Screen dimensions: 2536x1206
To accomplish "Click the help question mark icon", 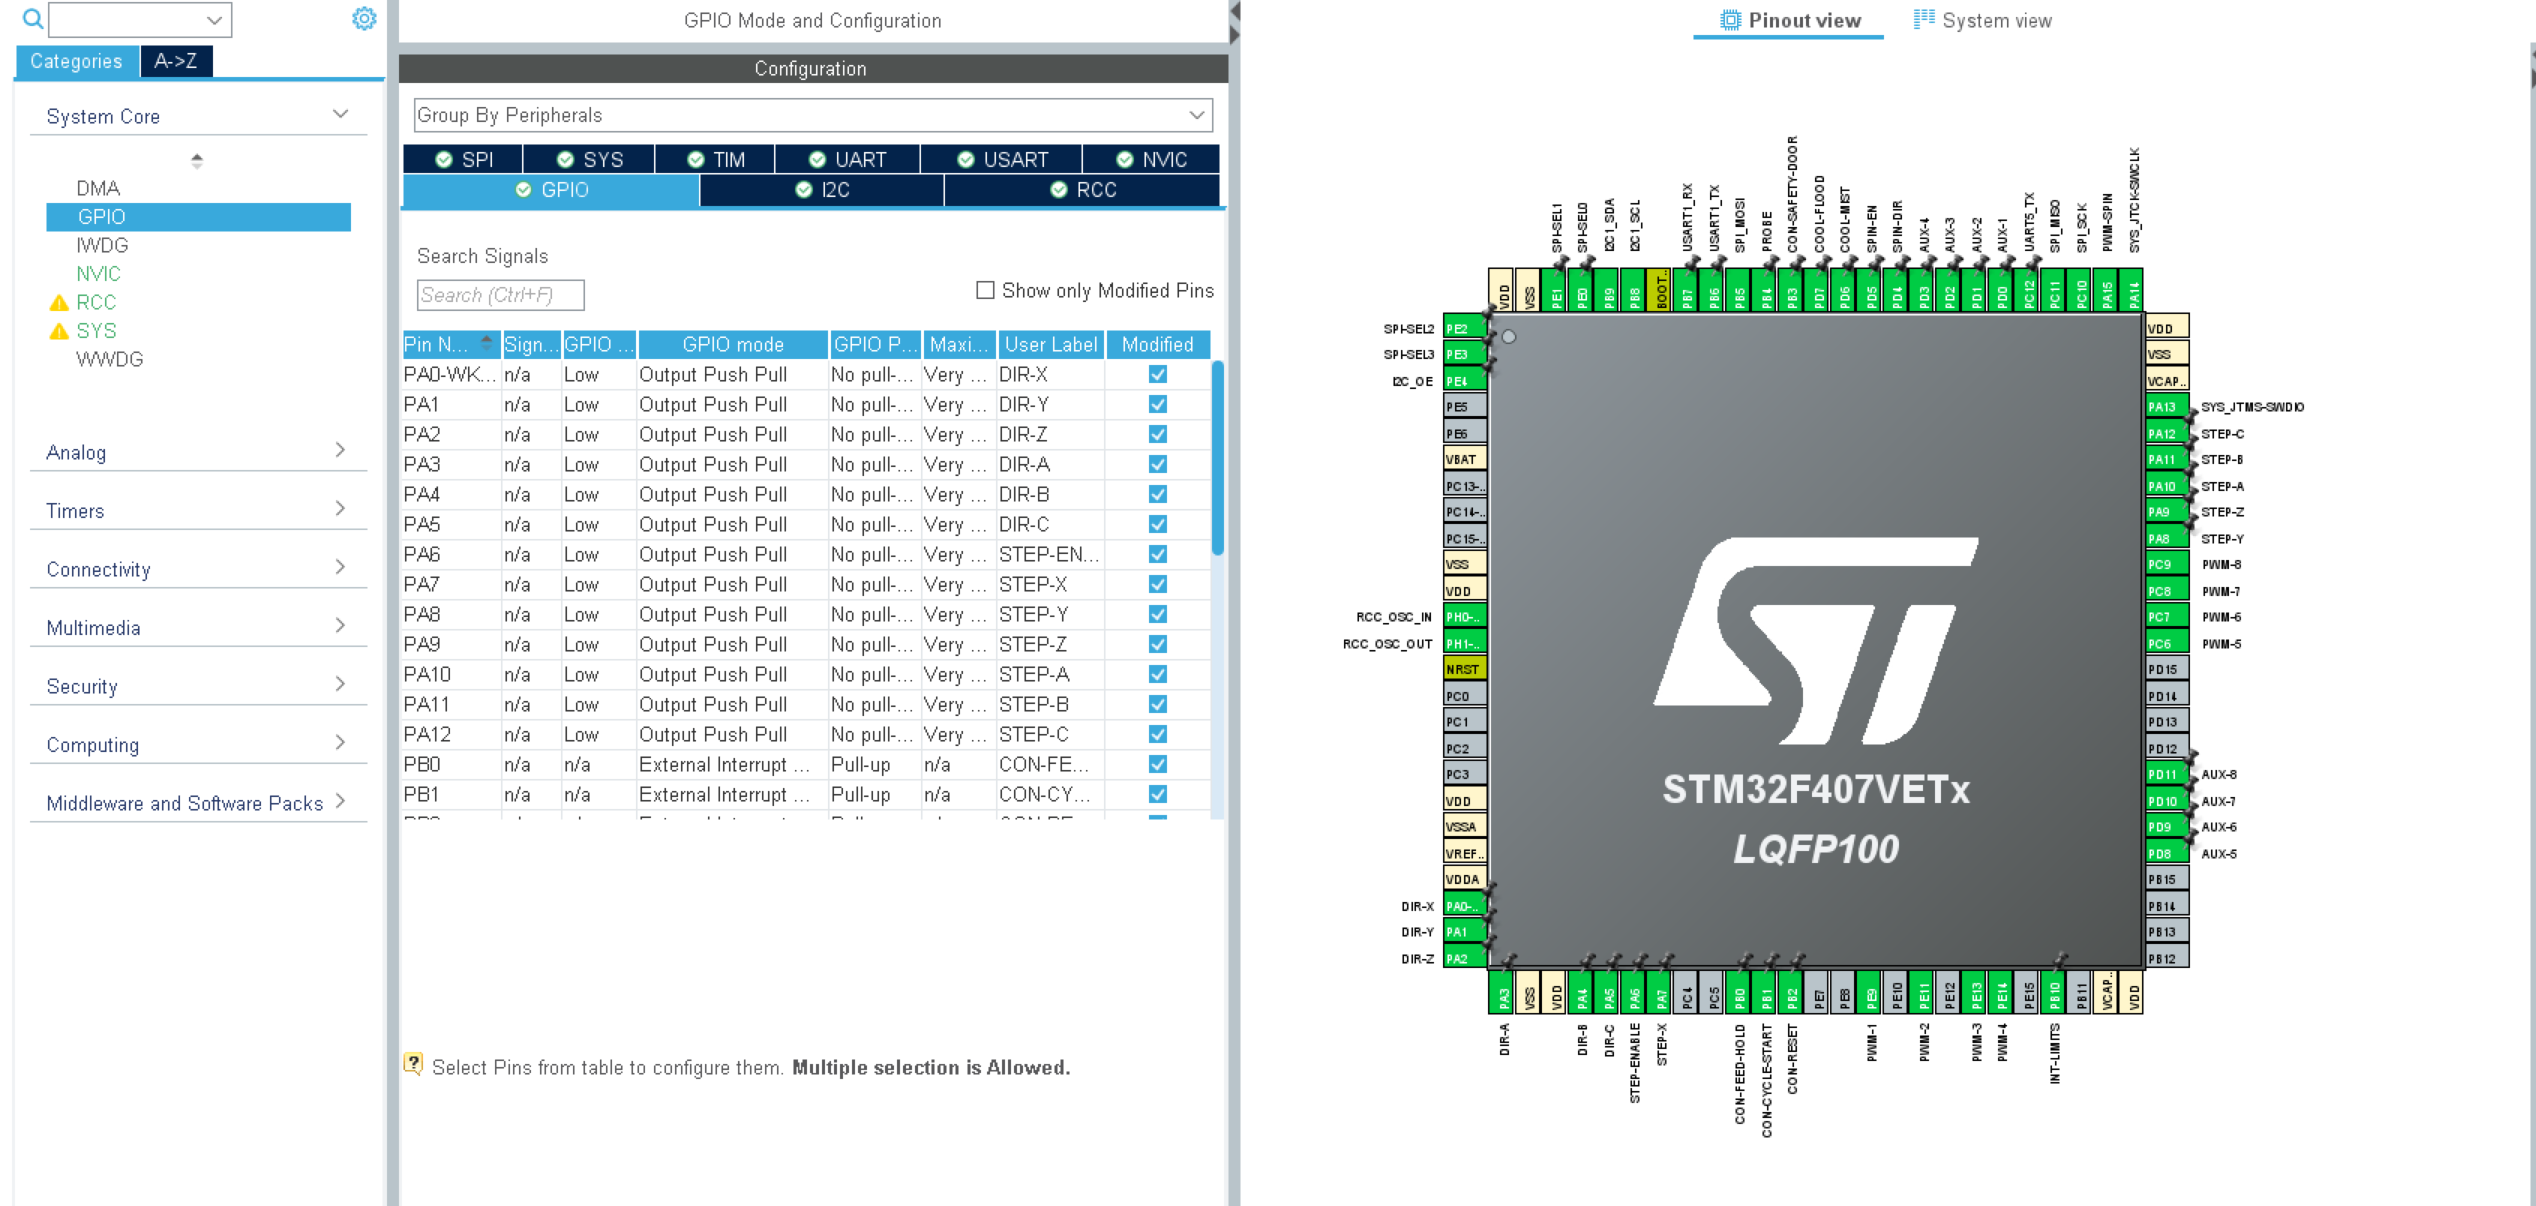I will [x=413, y=1064].
